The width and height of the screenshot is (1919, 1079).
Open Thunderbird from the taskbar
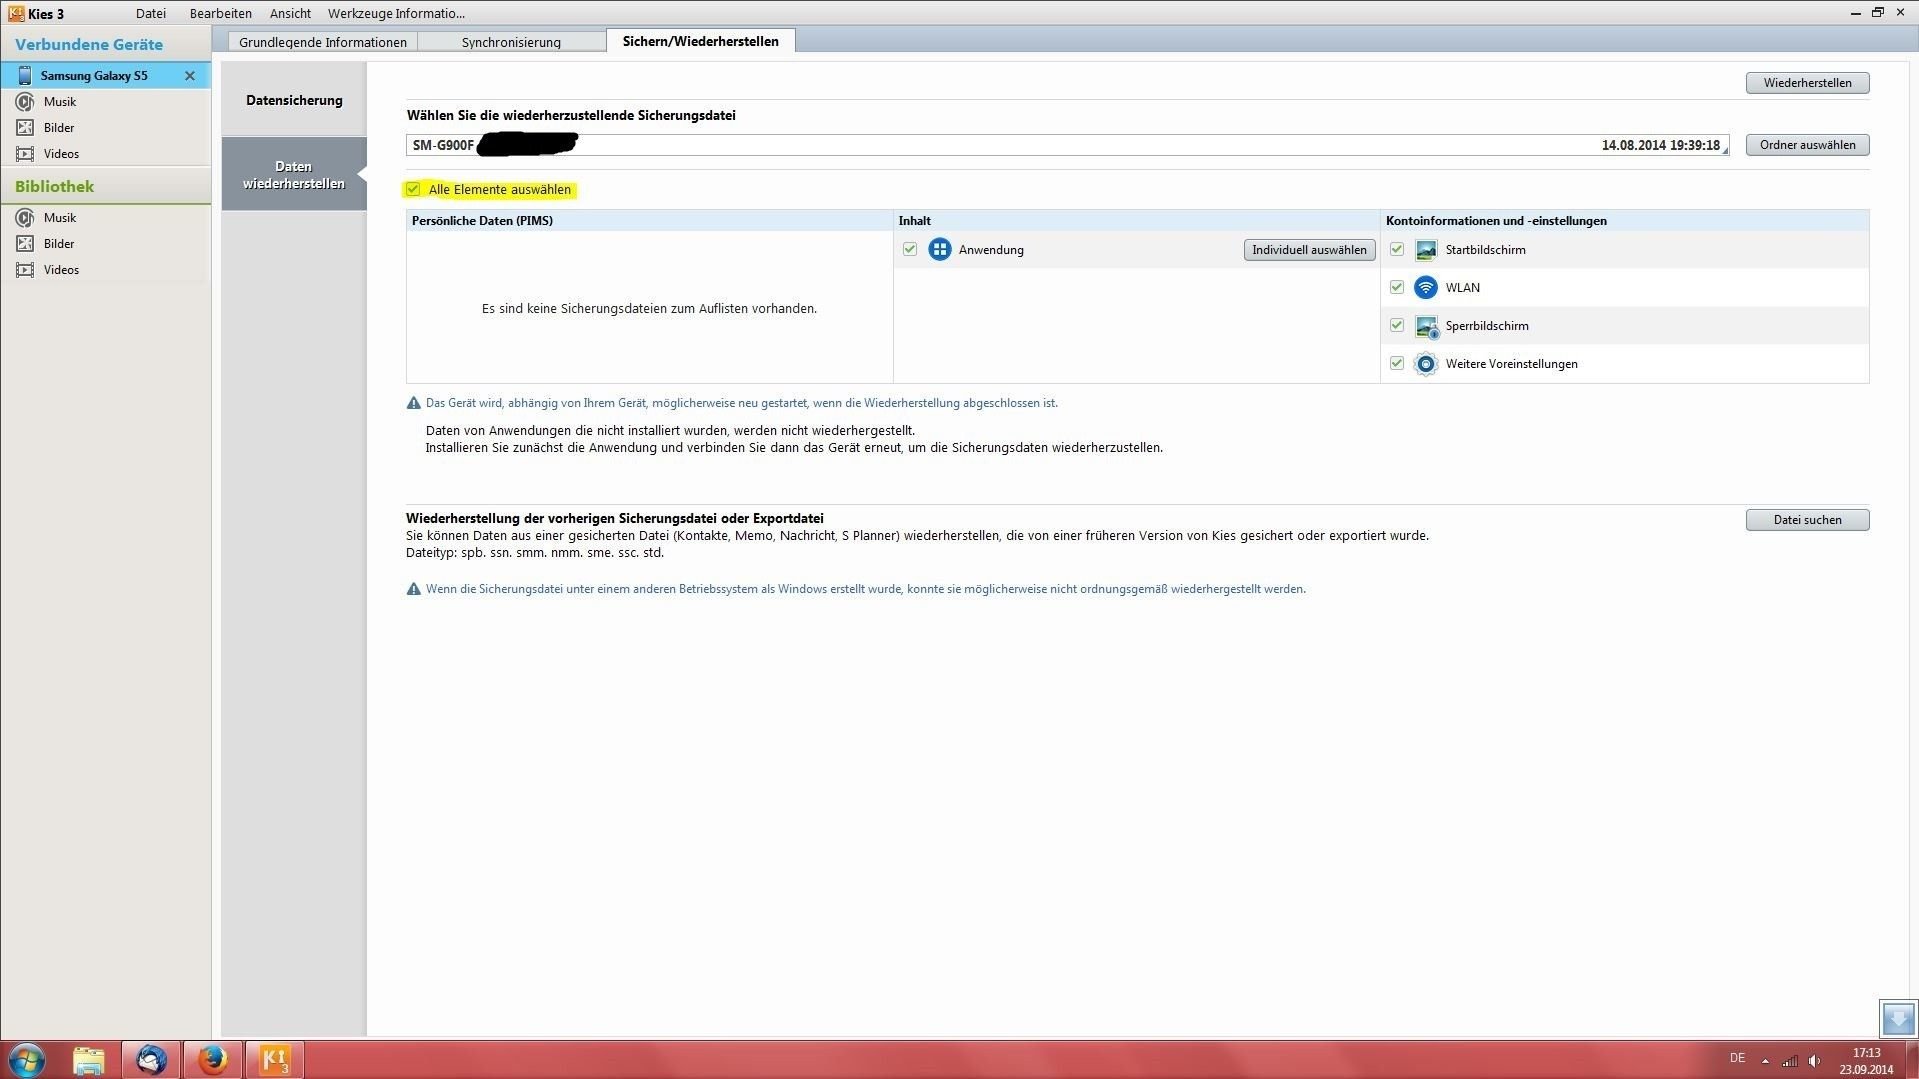151,1060
